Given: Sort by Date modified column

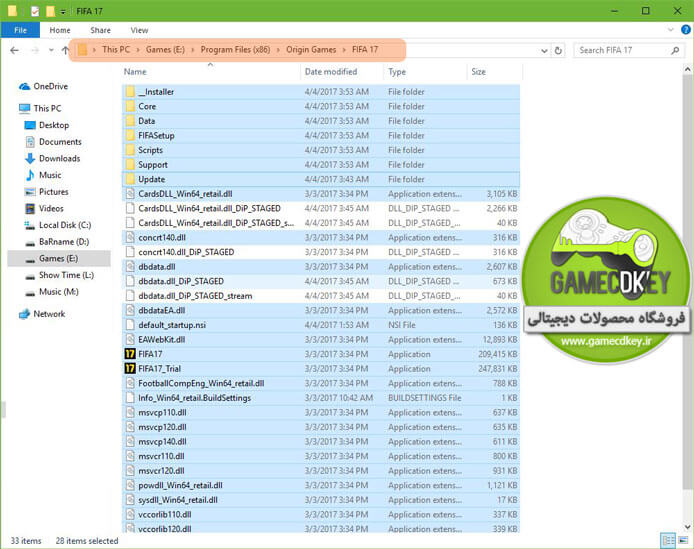Looking at the screenshot, I should [331, 72].
